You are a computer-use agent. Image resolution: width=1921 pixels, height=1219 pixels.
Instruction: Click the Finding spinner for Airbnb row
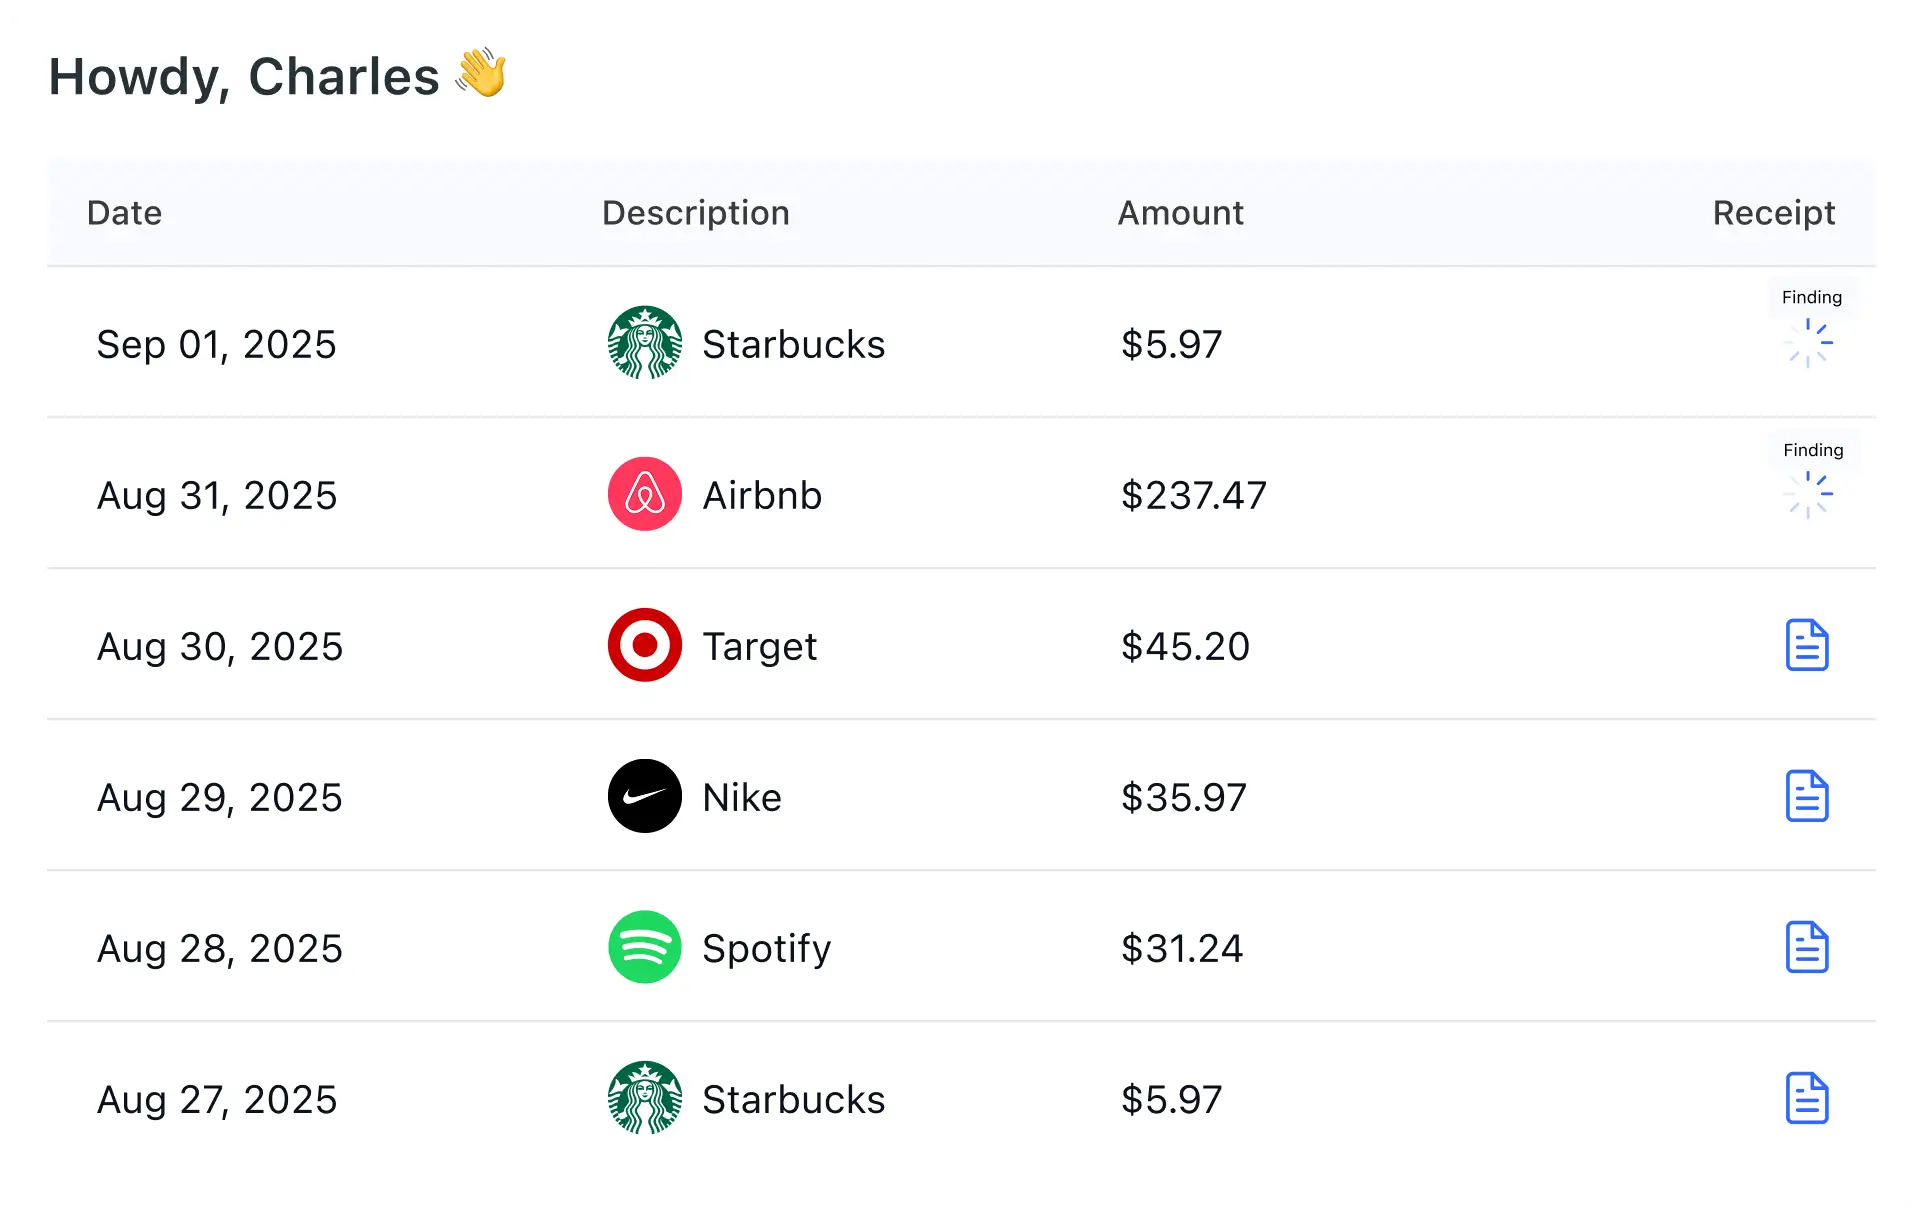pos(1808,494)
